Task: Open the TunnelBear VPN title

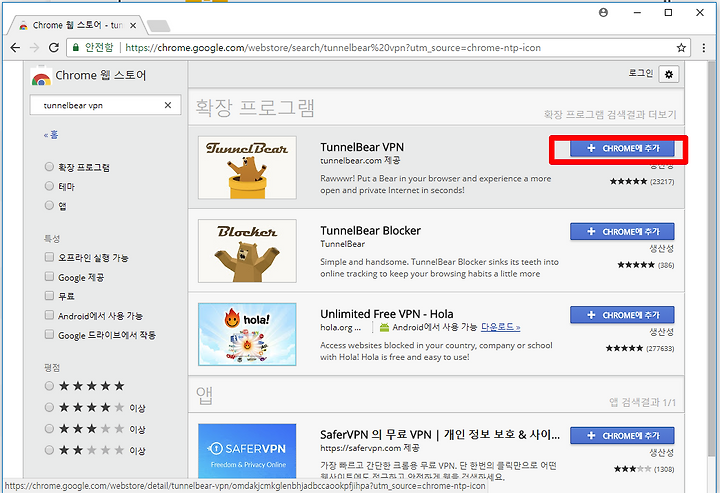Action: coord(362,147)
